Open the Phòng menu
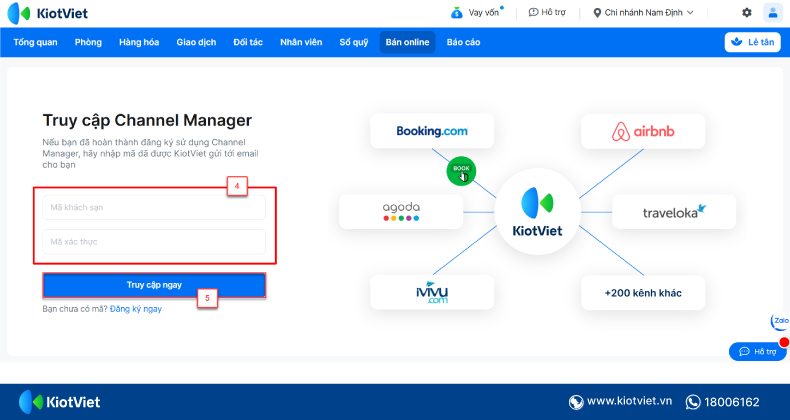790x420 pixels. pyautogui.click(x=88, y=42)
